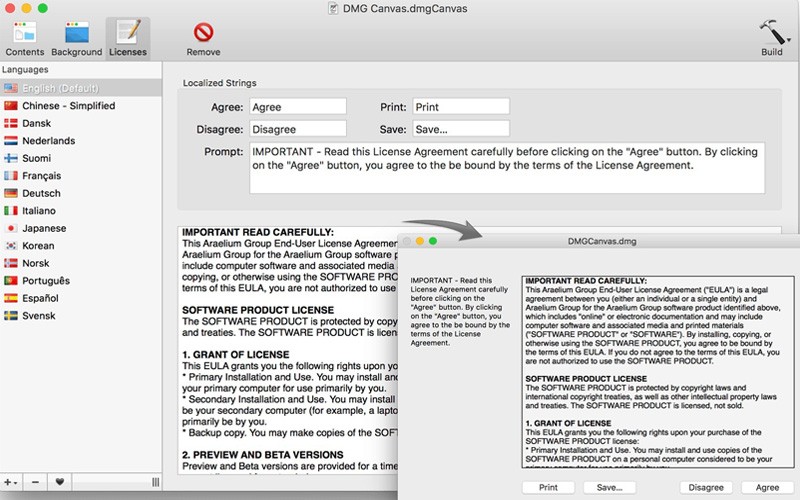Select the Svensk language row

tap(81, 316)
